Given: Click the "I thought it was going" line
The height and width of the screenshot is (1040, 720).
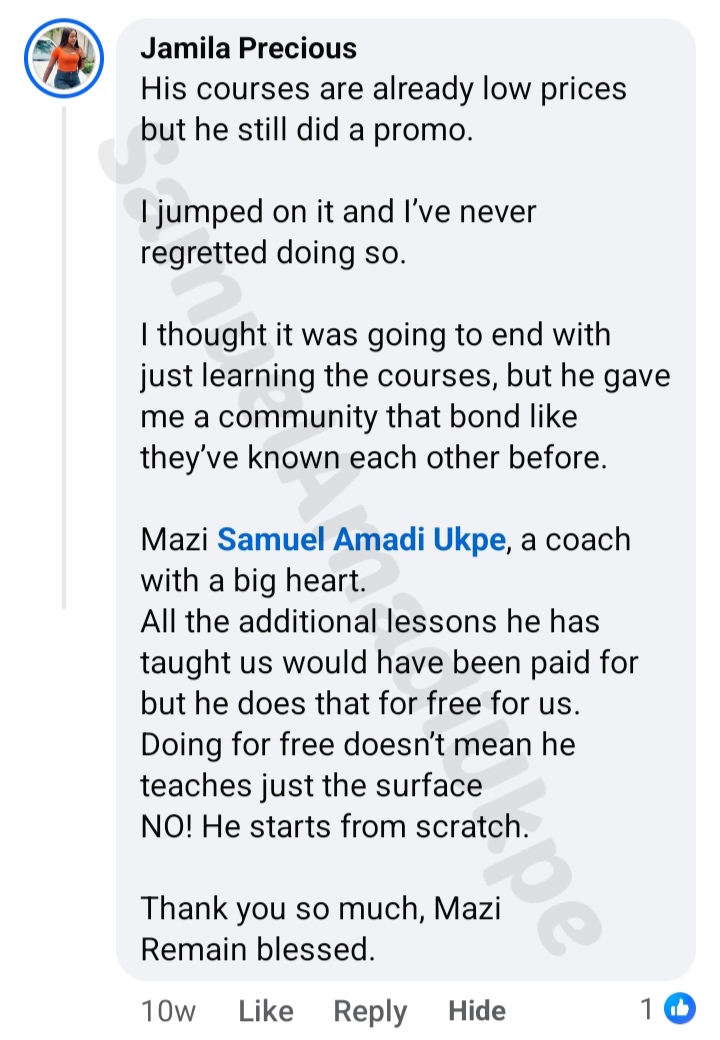Looking at the screenshot, I should point(375,334).
